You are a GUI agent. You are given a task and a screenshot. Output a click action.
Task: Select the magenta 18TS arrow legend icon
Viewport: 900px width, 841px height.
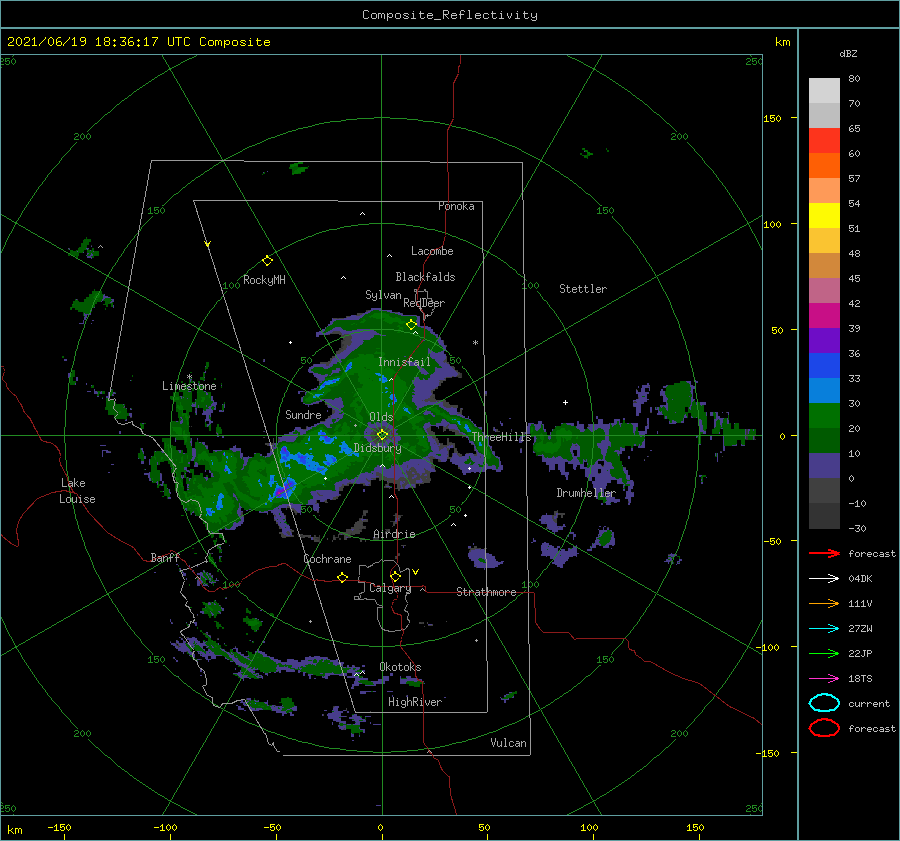824,679
